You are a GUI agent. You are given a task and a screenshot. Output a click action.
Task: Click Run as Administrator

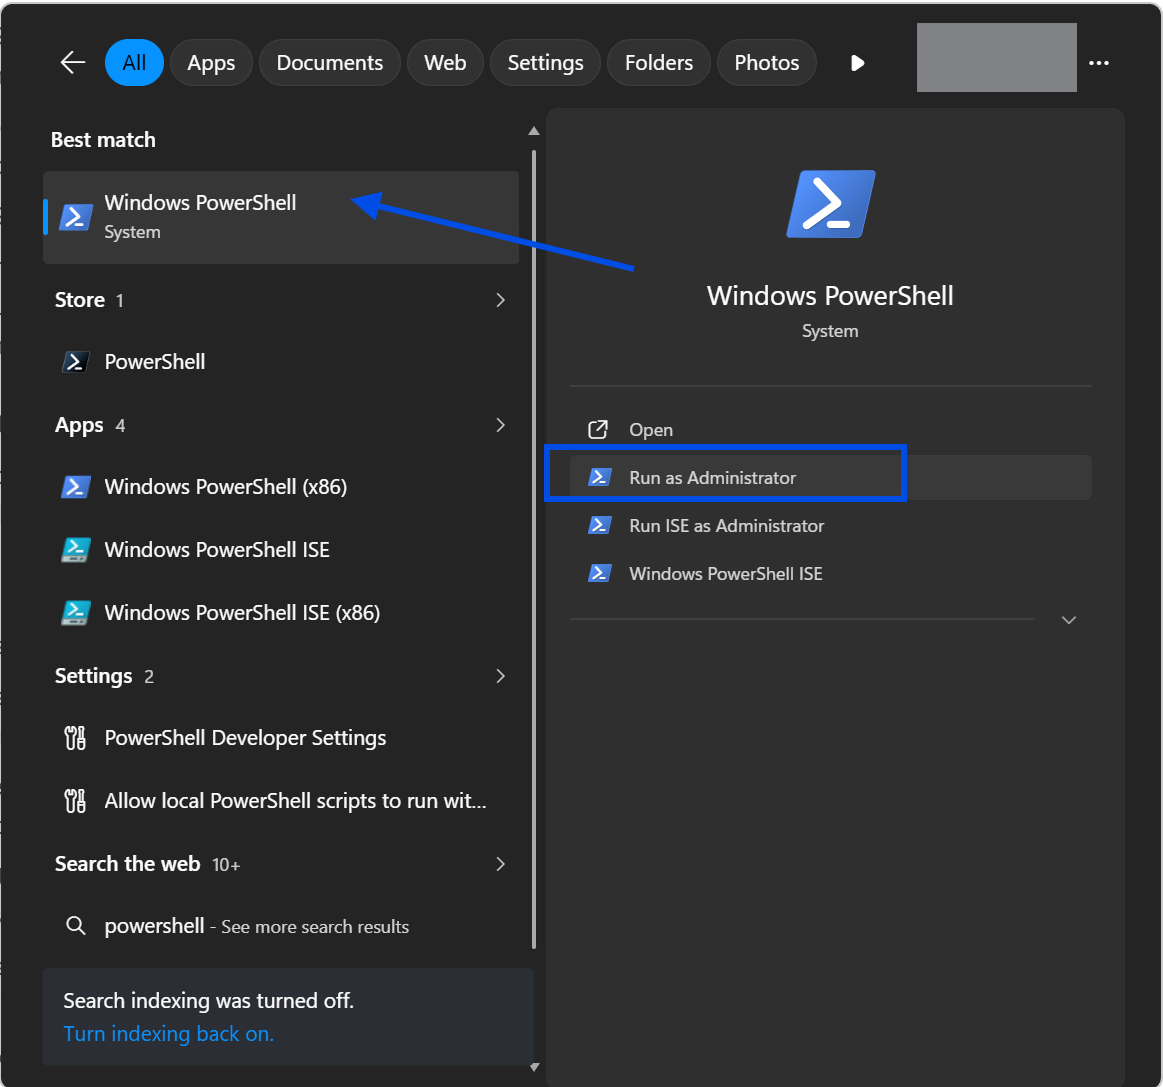click(712, 478)
